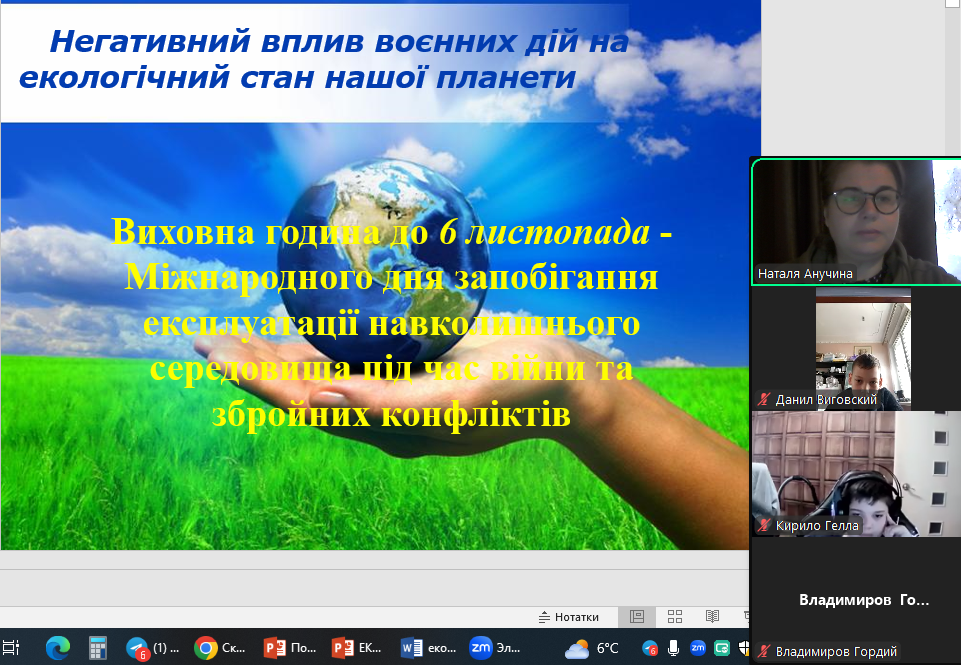Open the Нотатки notes pane
The width and height of the screenshot is (961, 665).
point(569,617)
